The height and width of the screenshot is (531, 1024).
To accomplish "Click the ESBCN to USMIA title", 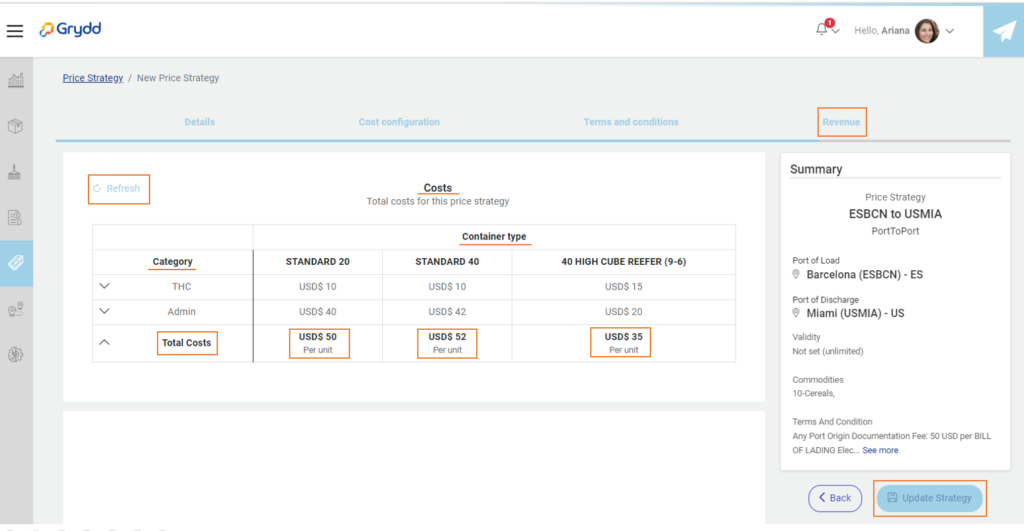I will click(x=895, y=214).
